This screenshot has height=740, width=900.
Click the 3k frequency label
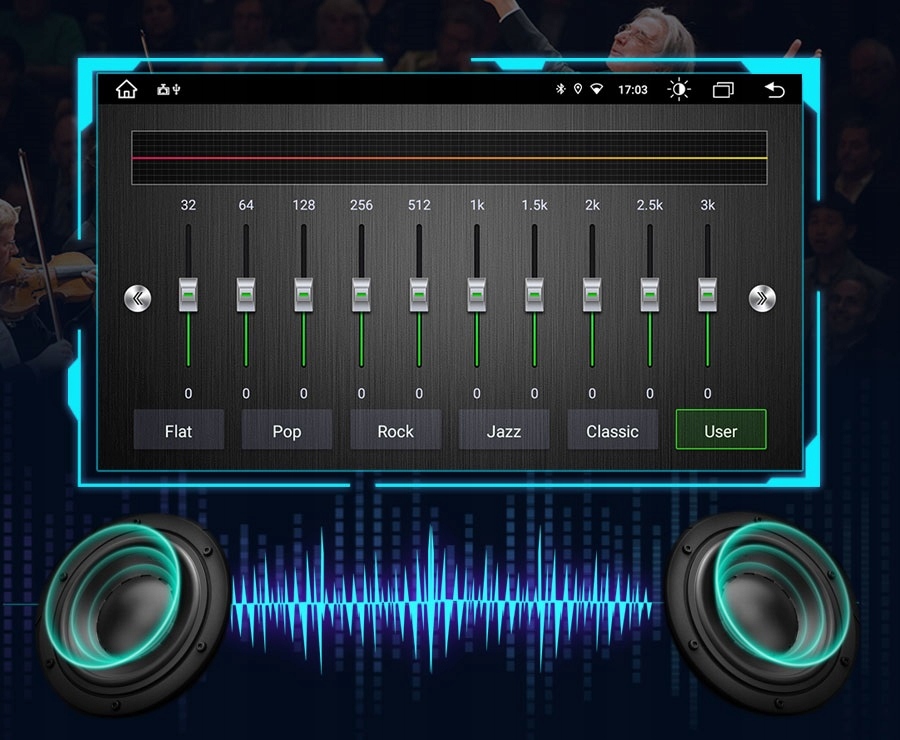tap(707, 205)
